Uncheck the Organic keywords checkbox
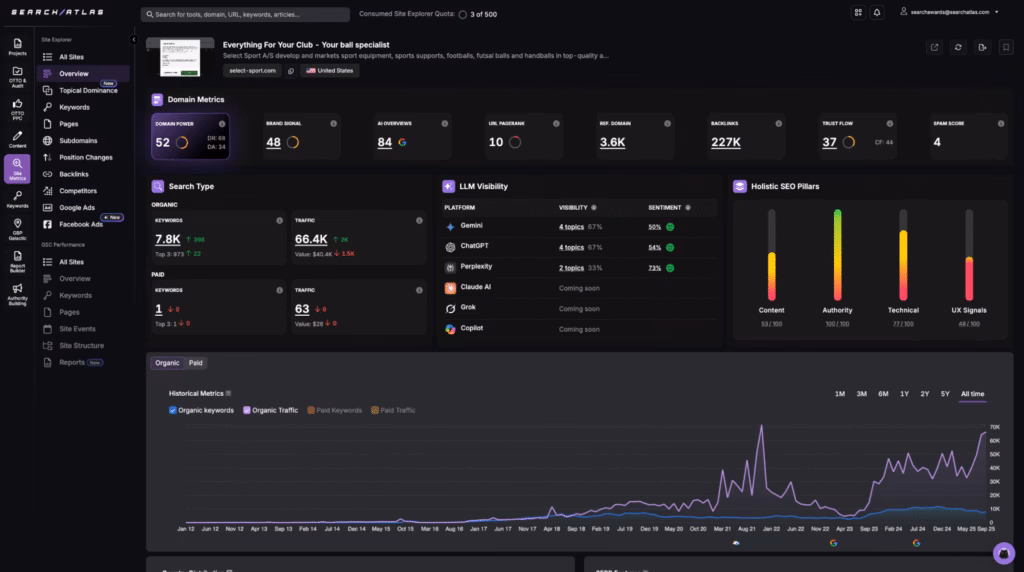The width and height of the screenshot is (1024, 572). pos(173,410)
